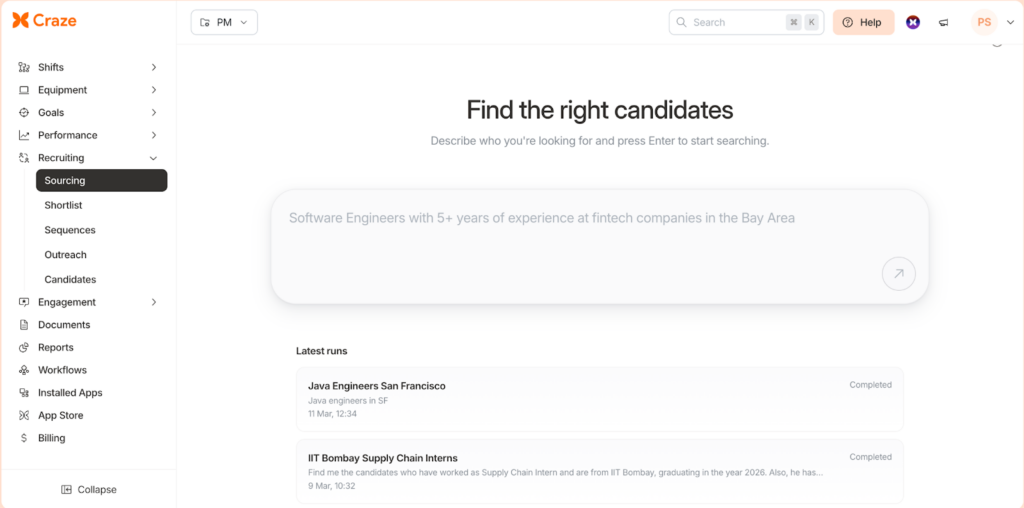Submit search with the arrow button
Viewport: 1024px width, 508px height.
[x=898, y=274]
